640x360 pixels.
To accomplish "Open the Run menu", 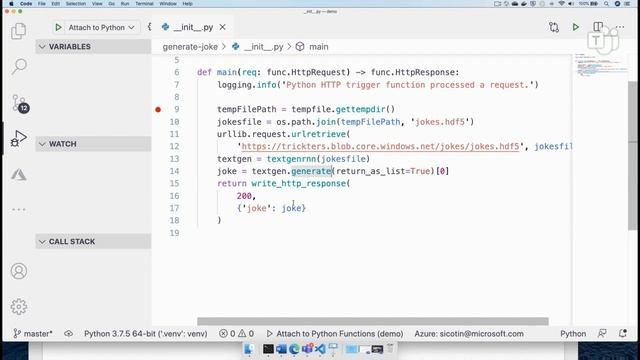I will [x=125, y=4].
